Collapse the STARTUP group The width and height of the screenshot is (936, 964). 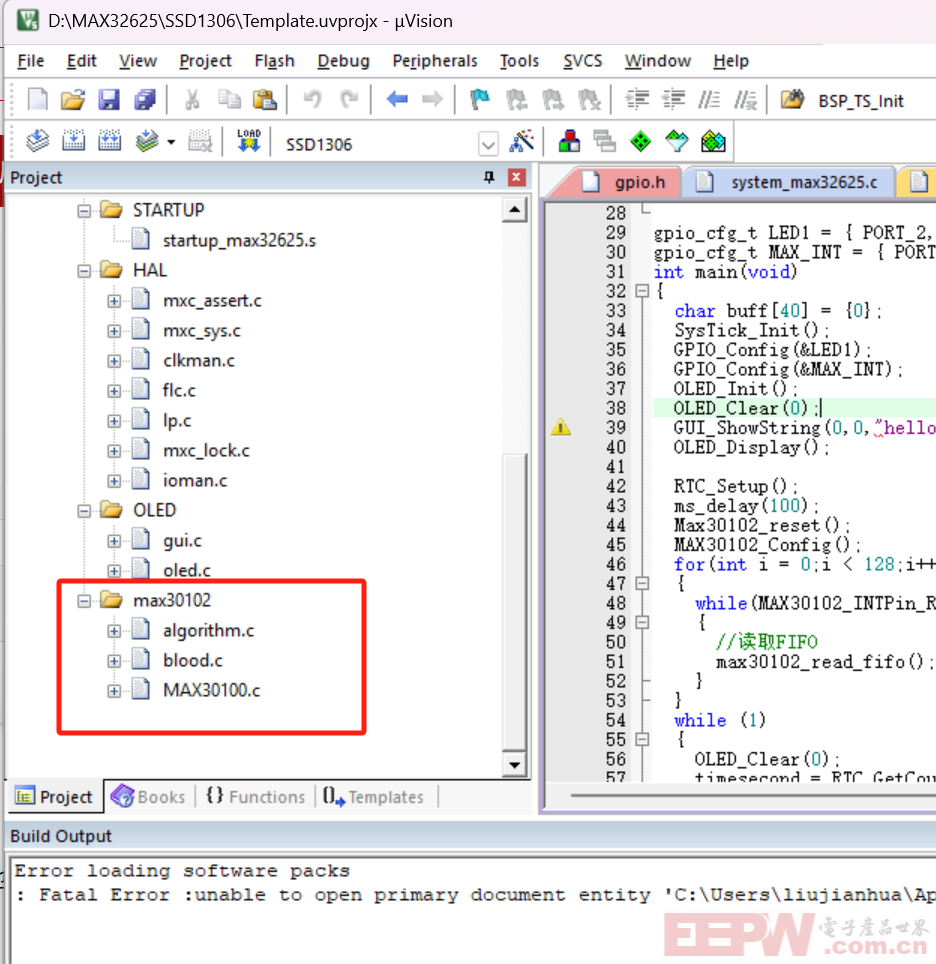(x=84, y=211)
